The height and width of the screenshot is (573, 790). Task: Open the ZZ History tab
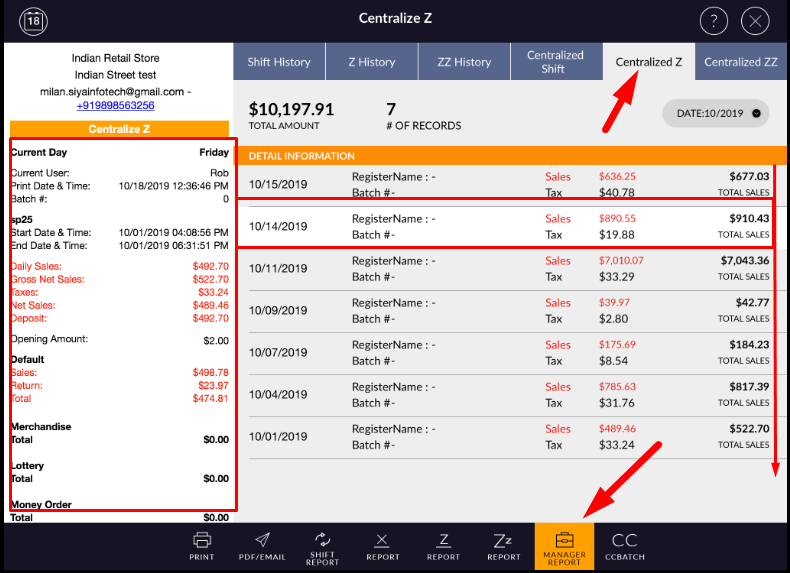(x=464, y=62)
